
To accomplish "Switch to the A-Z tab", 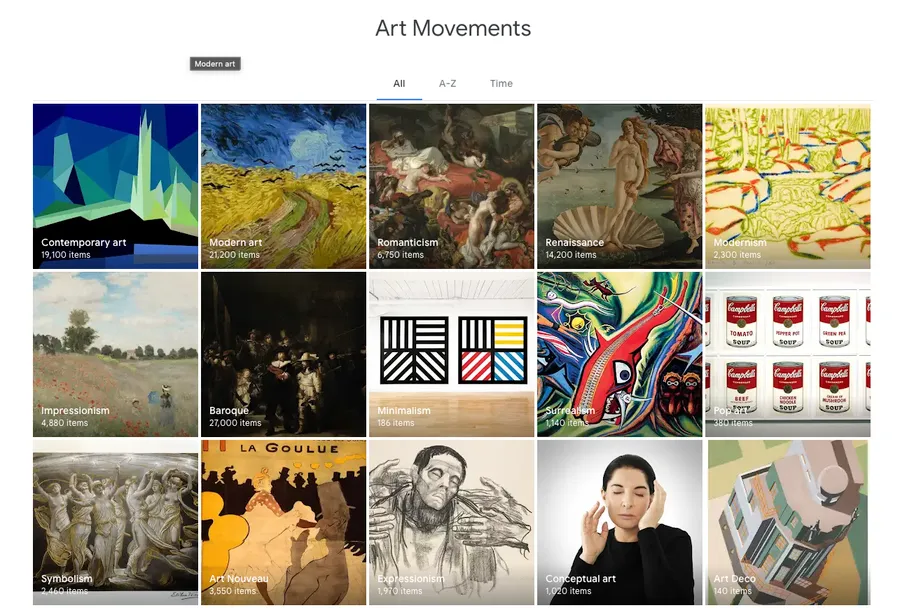I will point(447,84).
